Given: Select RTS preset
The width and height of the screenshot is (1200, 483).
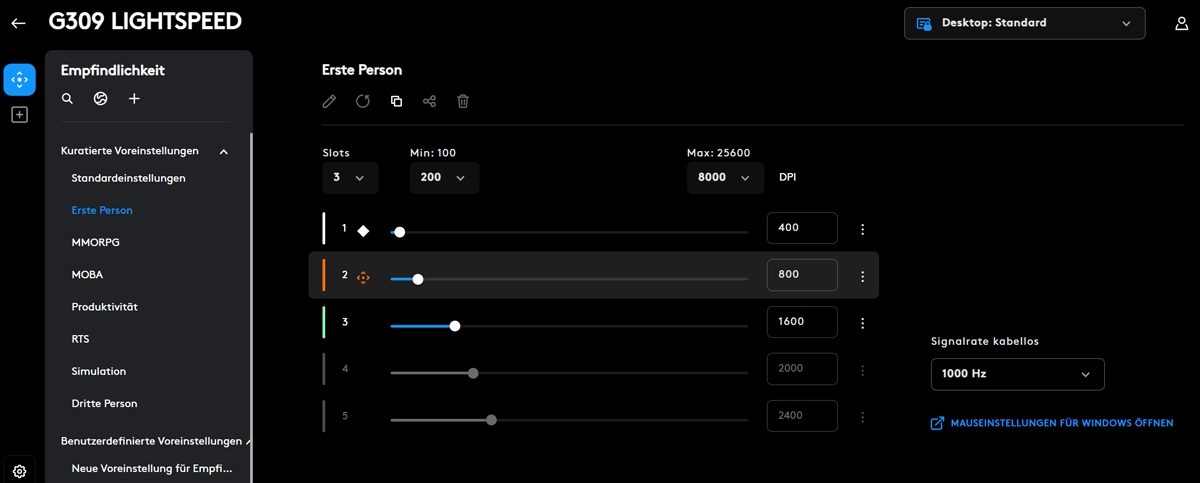Looking at the screenshot, I should [x=81, y=339].
